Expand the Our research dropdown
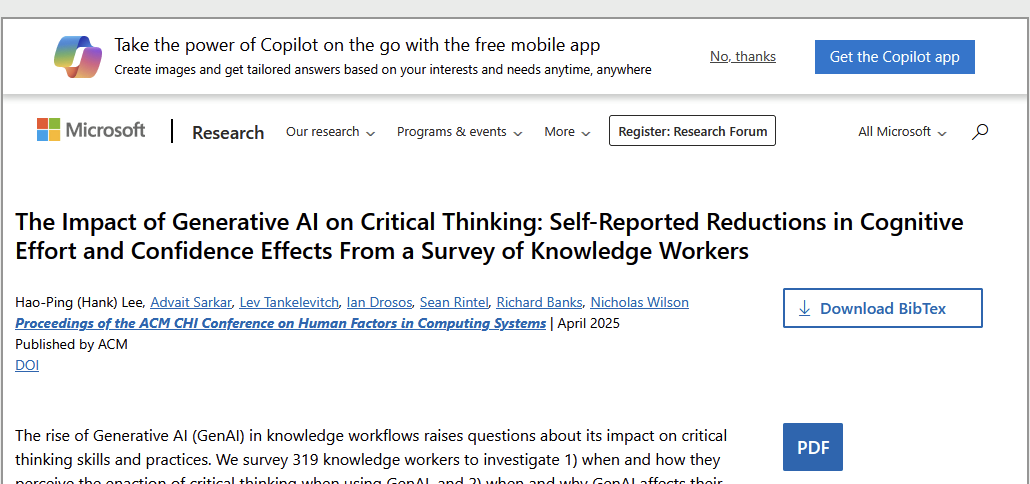The width and height of the screenshot is (1030, 484). [330, 132]
